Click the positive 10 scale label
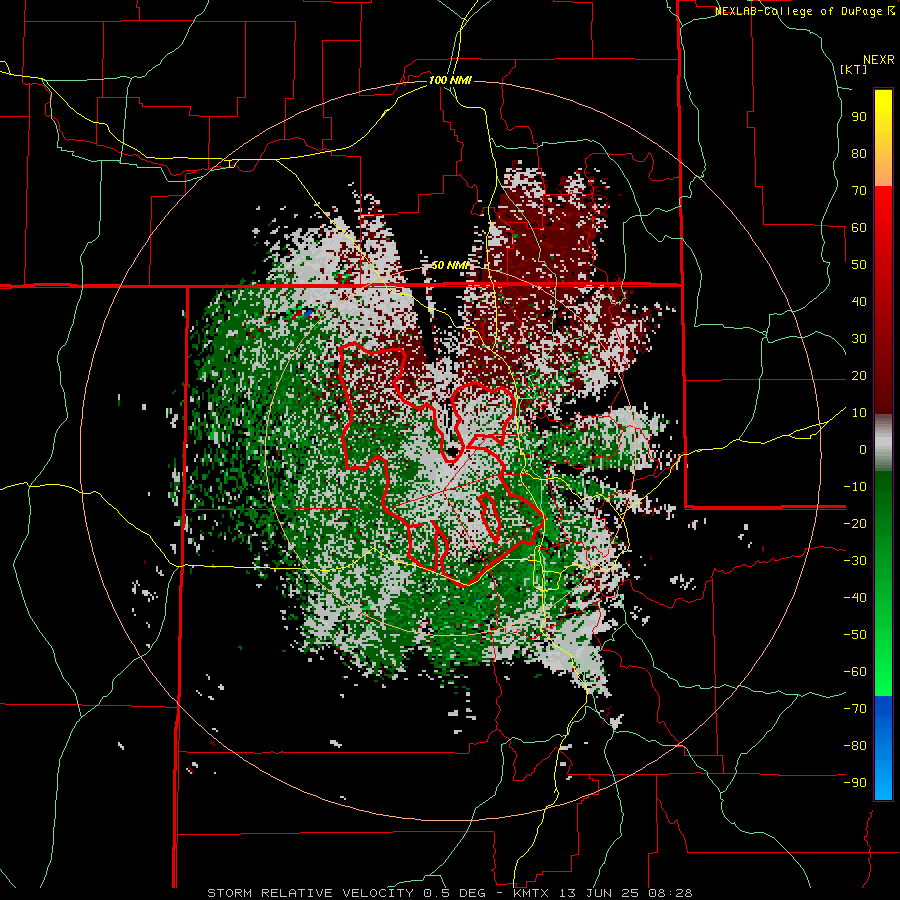Image resolution: width=900 pixels, height=900 pixels. pos(859,413)
